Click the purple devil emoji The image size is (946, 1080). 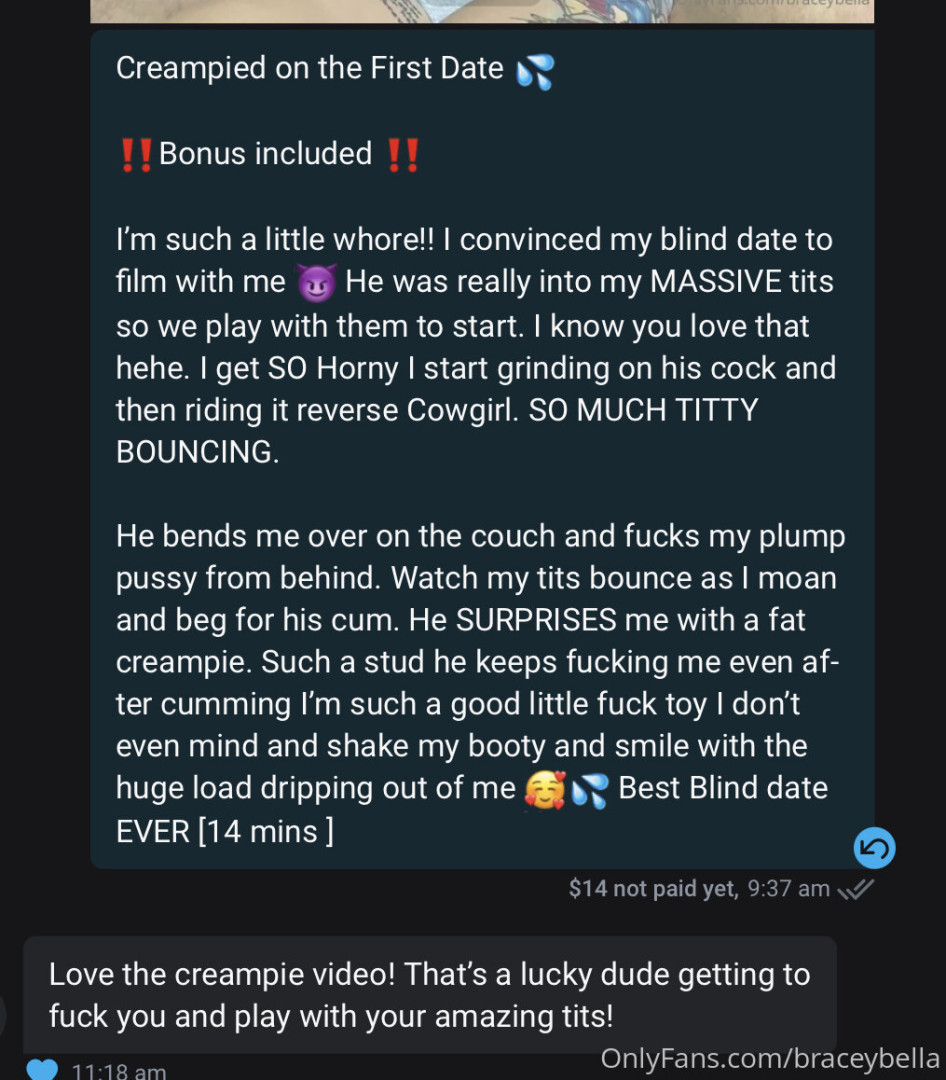pos(317,284)
